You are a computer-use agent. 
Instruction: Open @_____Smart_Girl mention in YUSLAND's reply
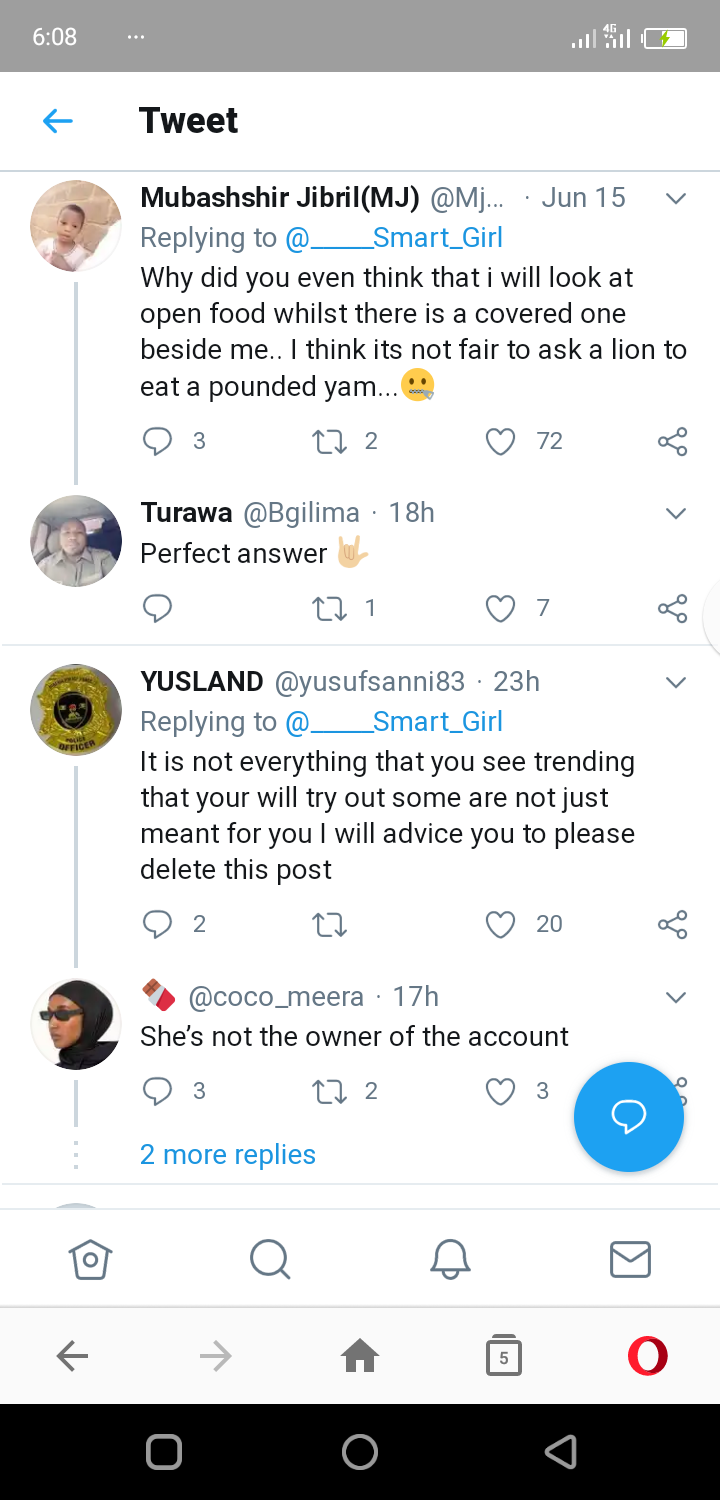pyautogui.click(x=394, y=721)
